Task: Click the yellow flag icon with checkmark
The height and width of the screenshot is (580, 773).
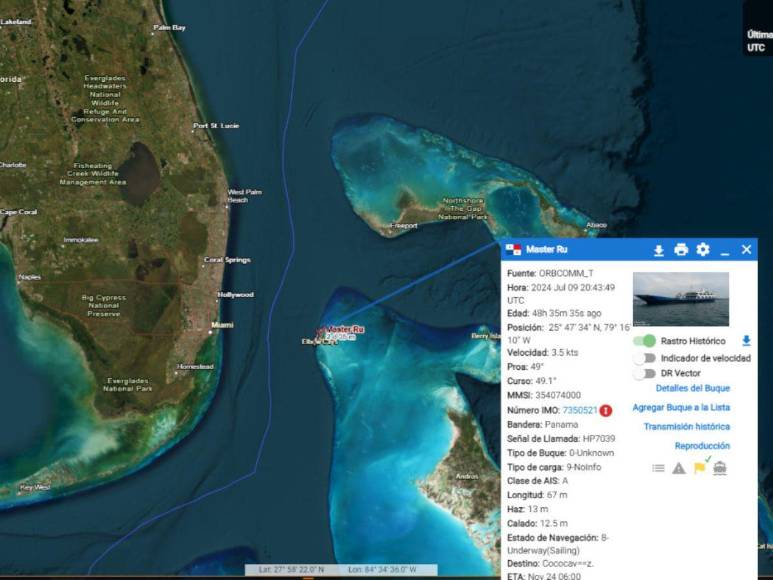Action: pos(700,466)
